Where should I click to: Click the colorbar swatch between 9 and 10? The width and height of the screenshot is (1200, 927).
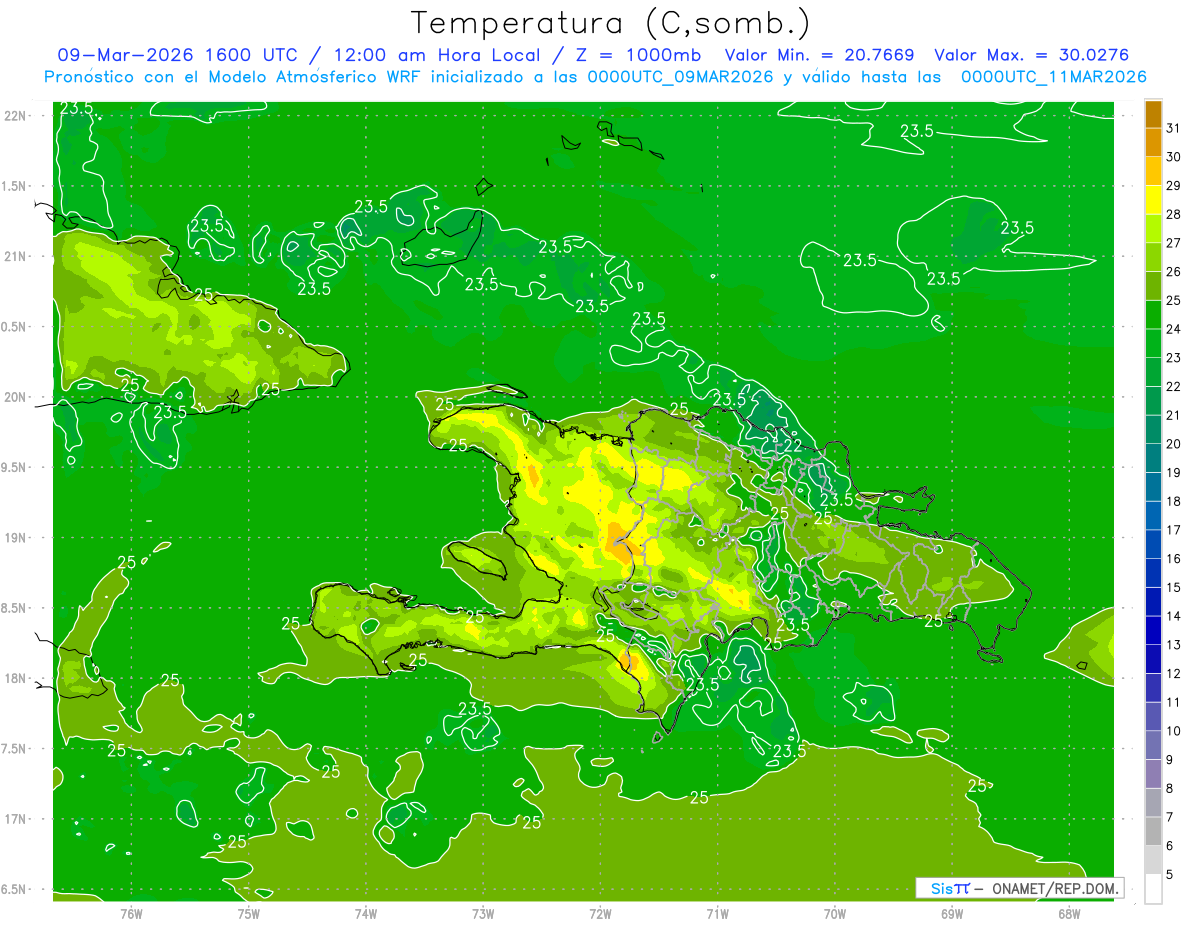click(x=1153, y=745)
